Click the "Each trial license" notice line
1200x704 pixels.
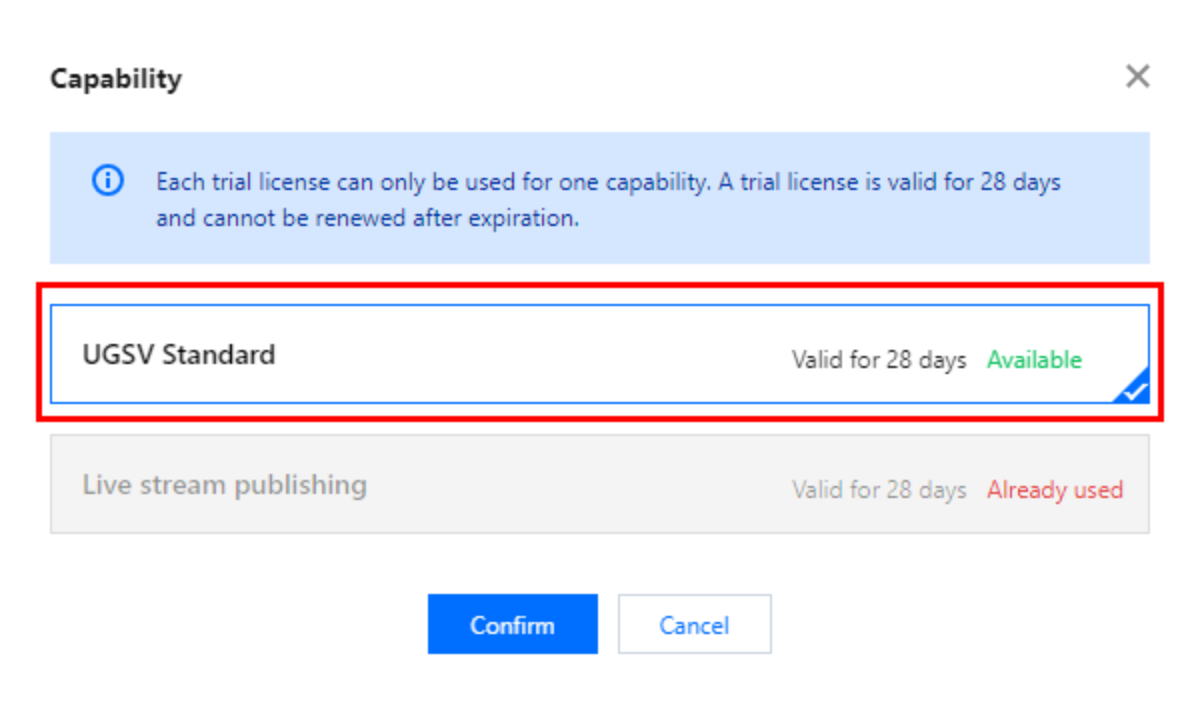[x=607, y=183]
